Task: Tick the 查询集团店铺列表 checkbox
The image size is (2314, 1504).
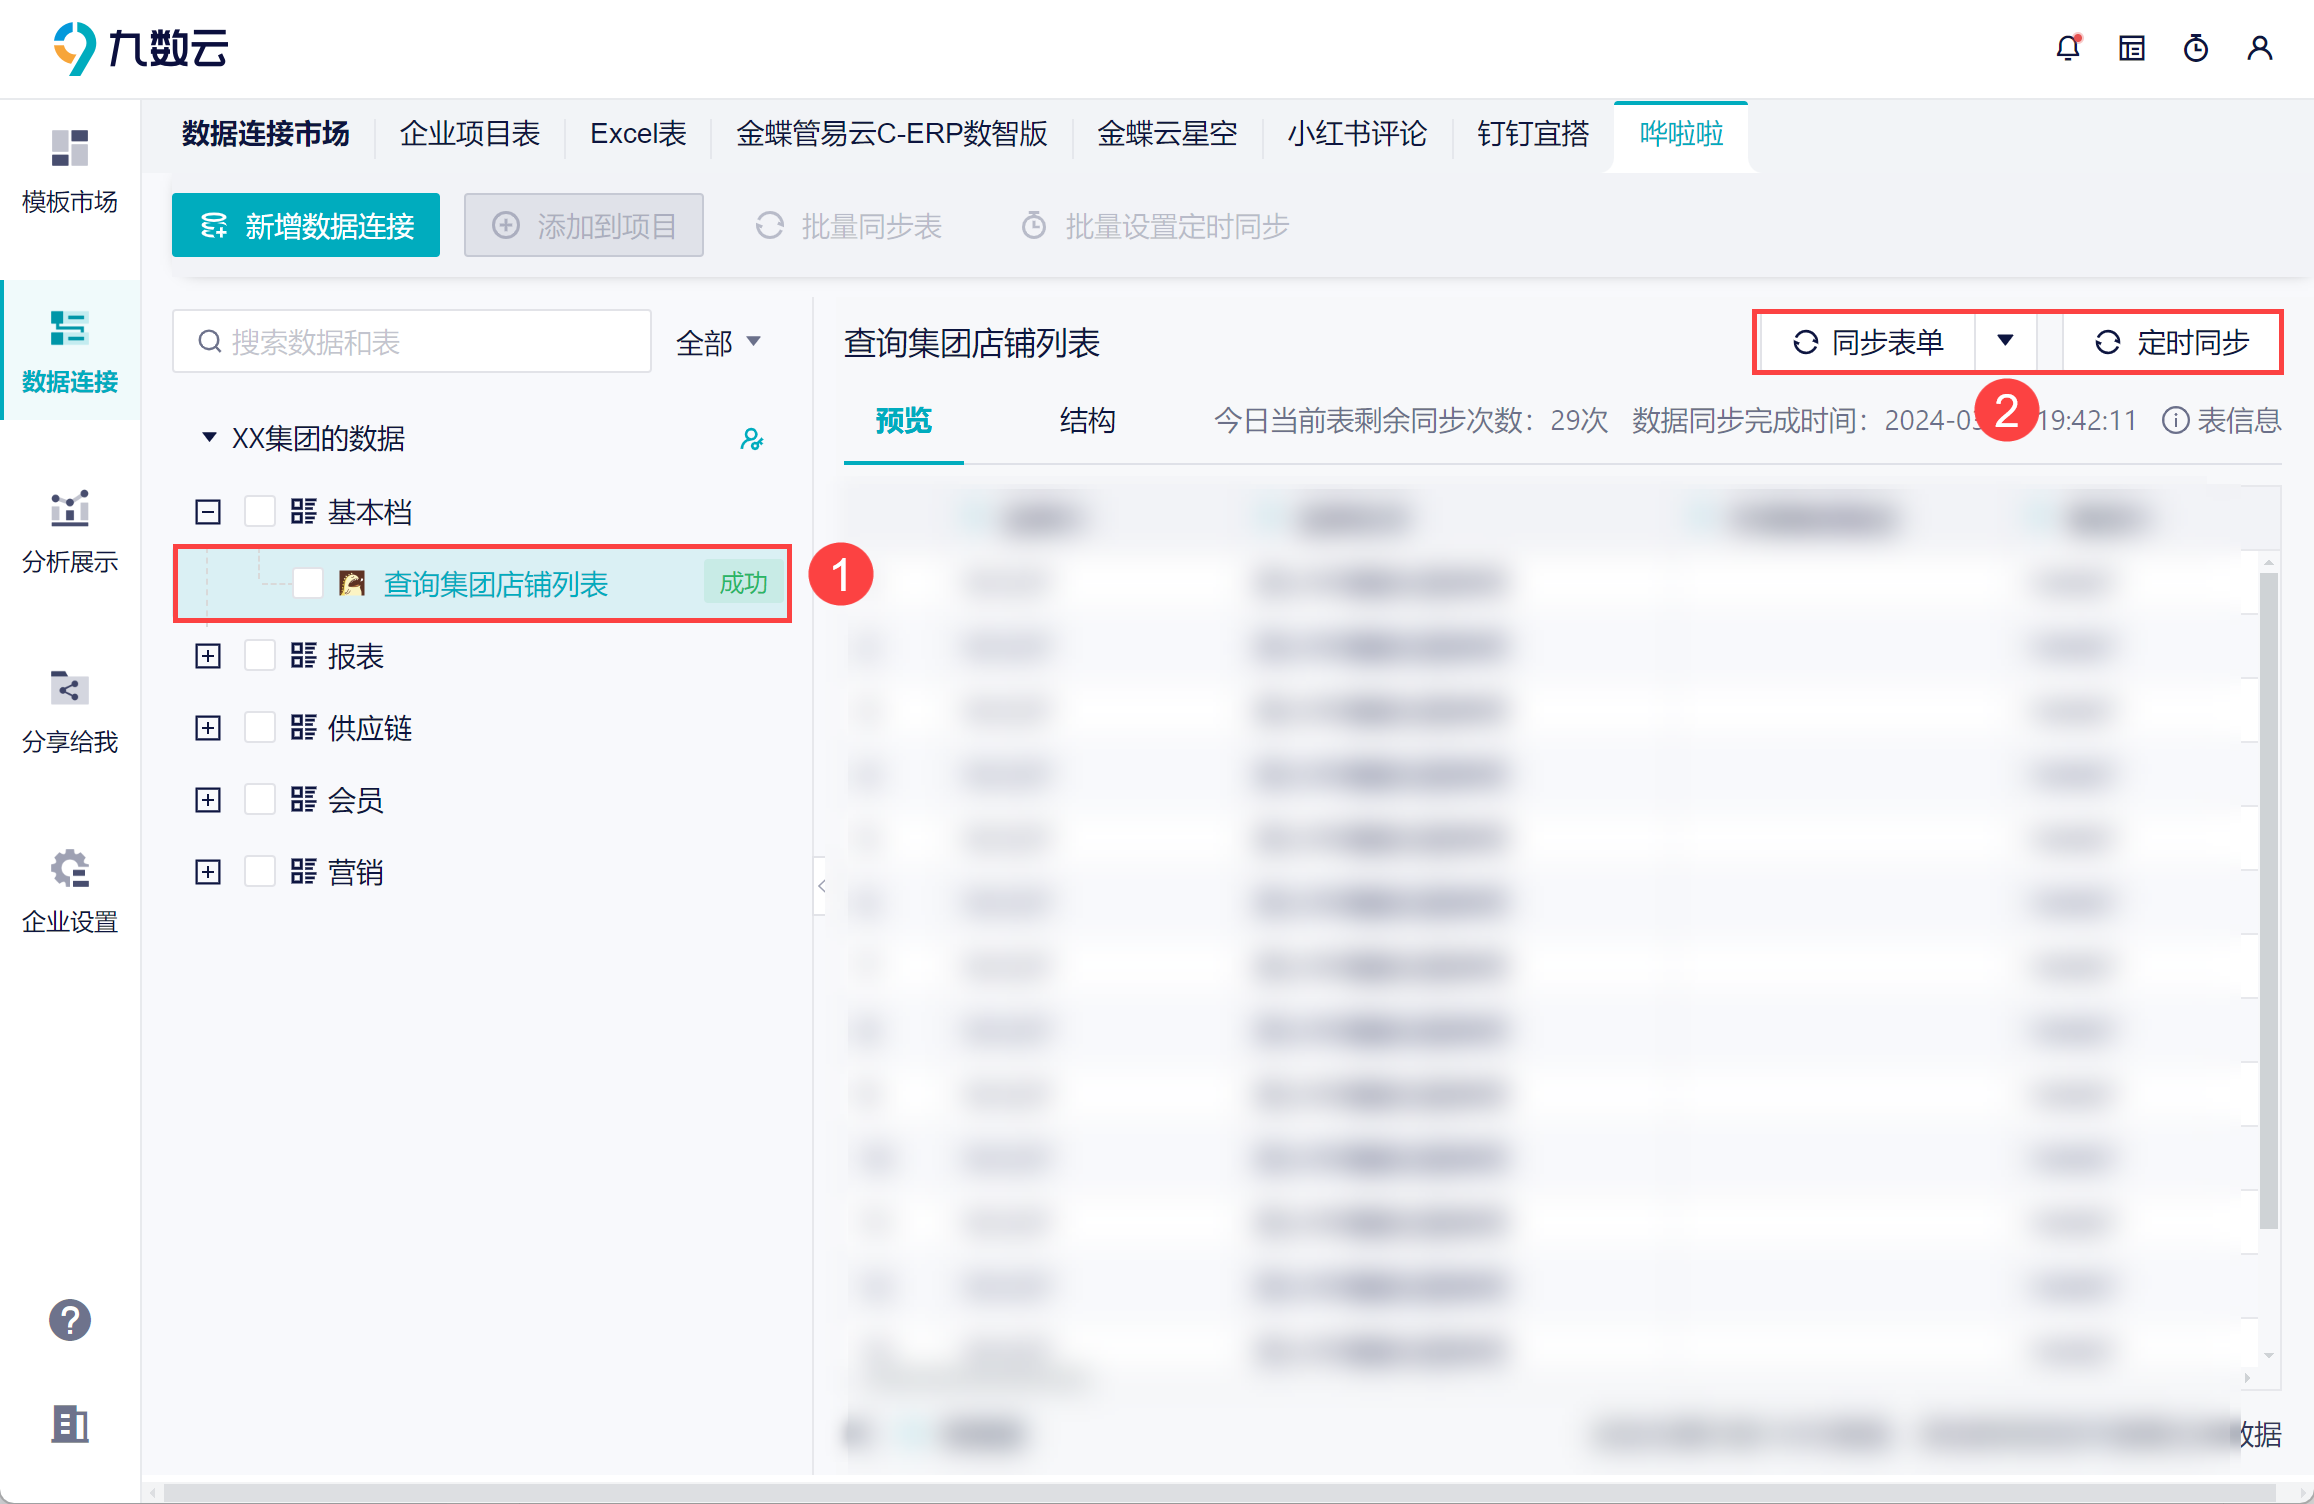Action: point(308,584)
